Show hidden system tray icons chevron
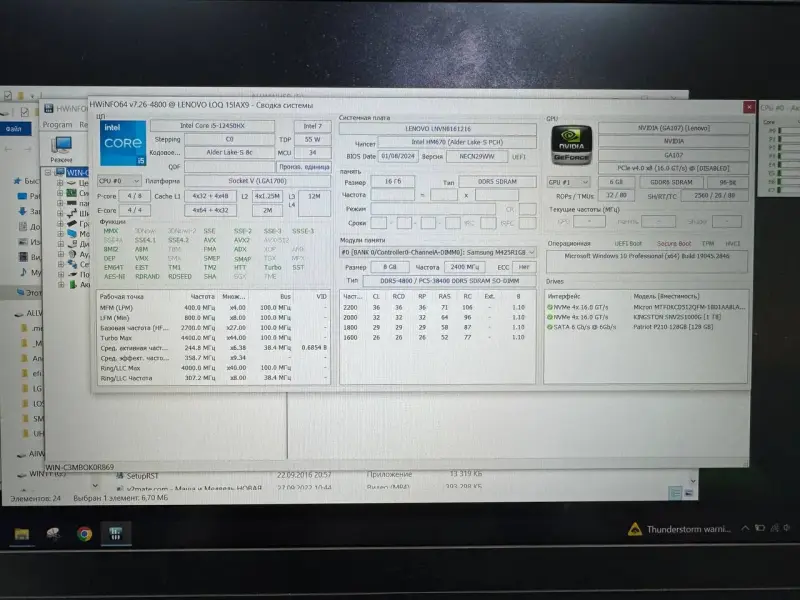The image size is (800, 600). (745, 529)
